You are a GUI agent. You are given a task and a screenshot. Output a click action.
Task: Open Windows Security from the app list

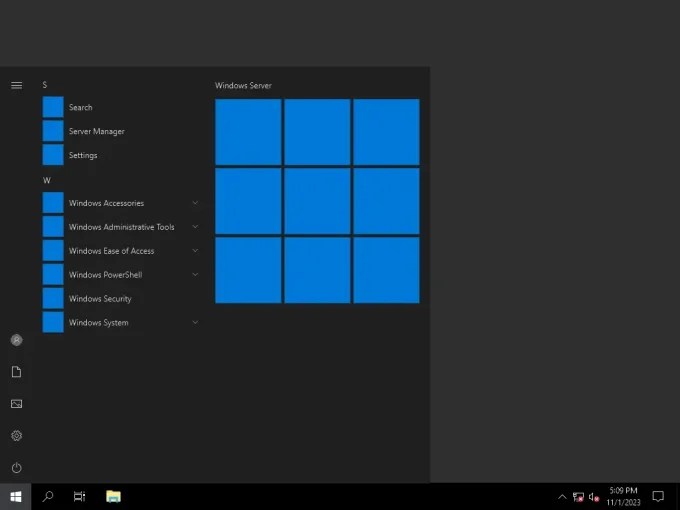point(121,298)
